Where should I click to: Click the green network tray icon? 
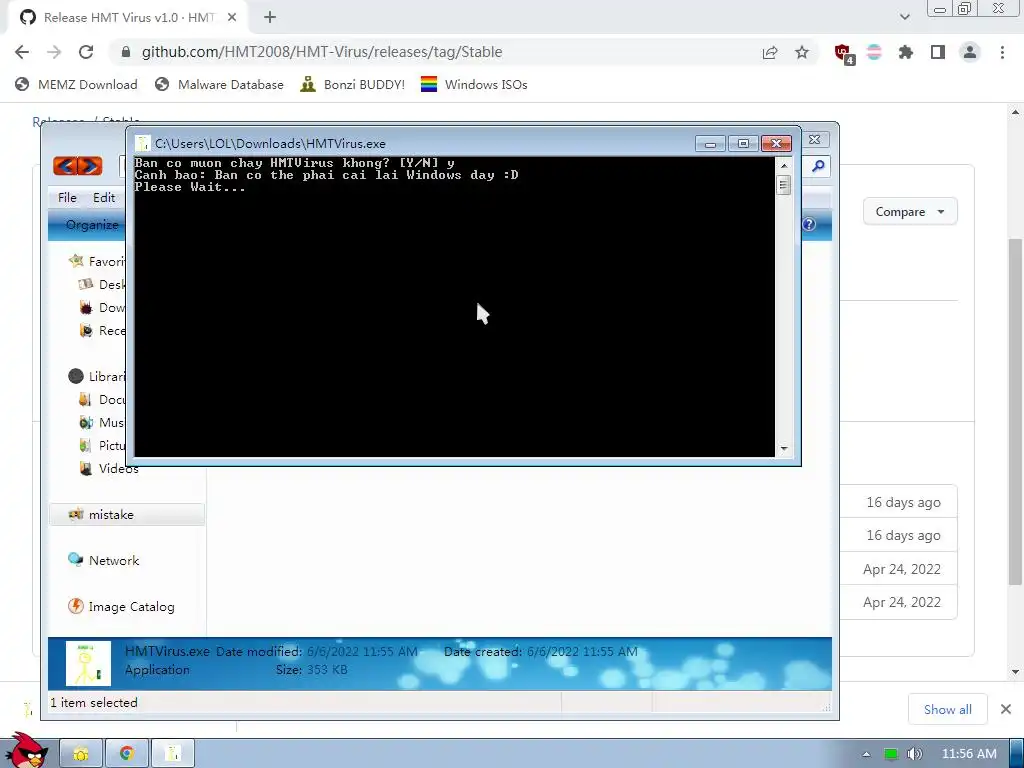pyautogui.click(x=891, y=754)
